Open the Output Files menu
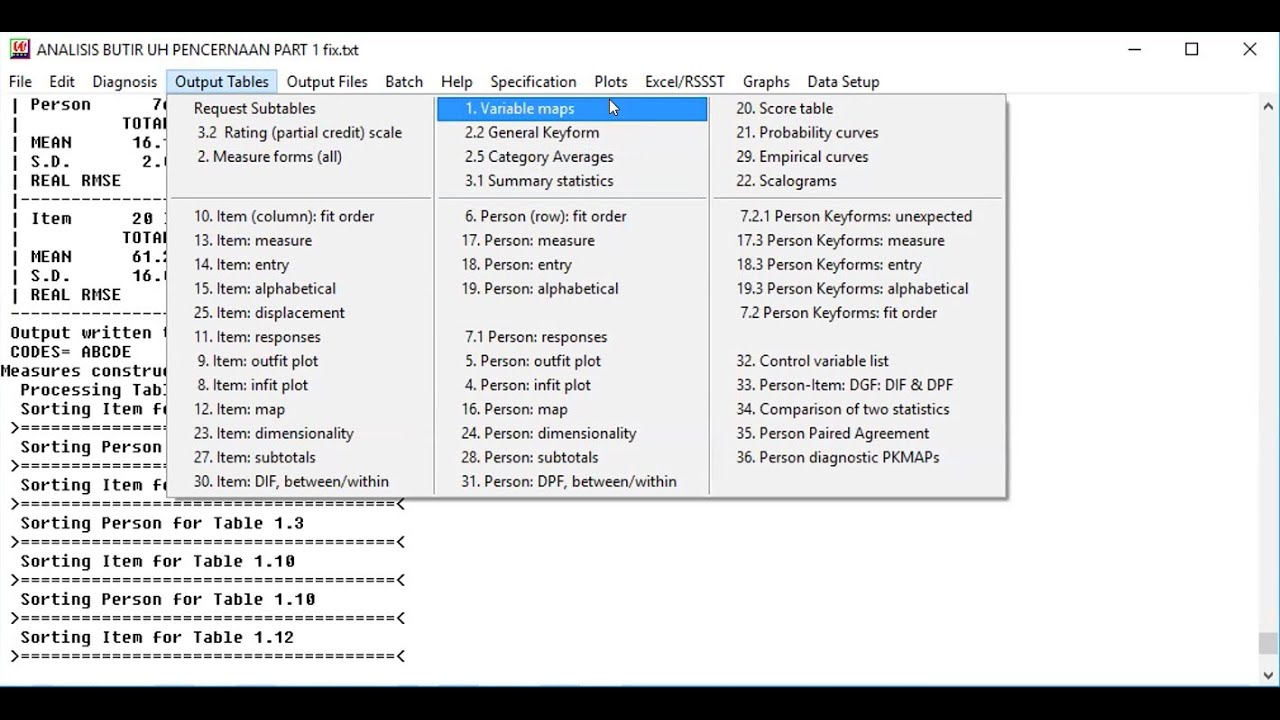Viewport: 1280px width, 720px height. (x=327, y=82)
